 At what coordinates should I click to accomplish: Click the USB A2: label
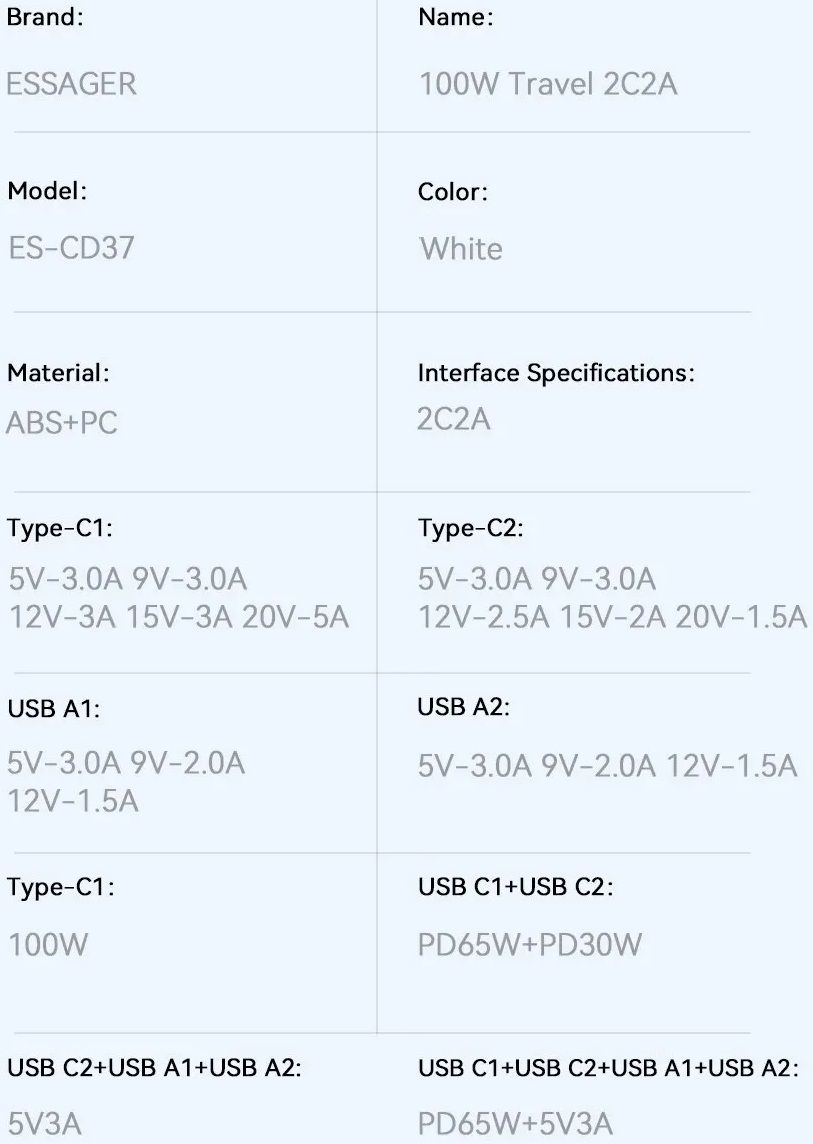[x=464, y=707]
